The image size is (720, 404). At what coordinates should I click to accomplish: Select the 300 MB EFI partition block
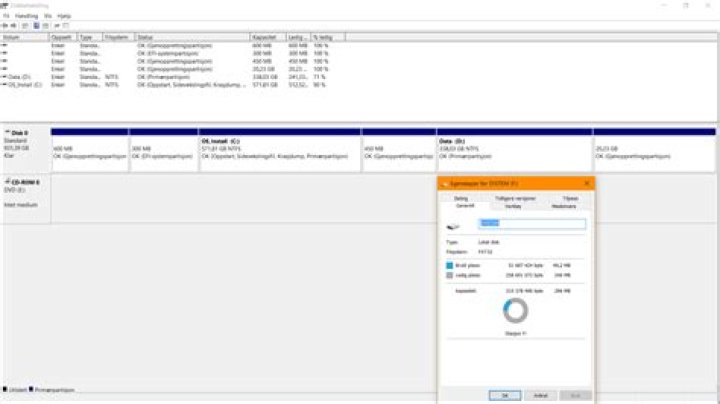(163, 150)
